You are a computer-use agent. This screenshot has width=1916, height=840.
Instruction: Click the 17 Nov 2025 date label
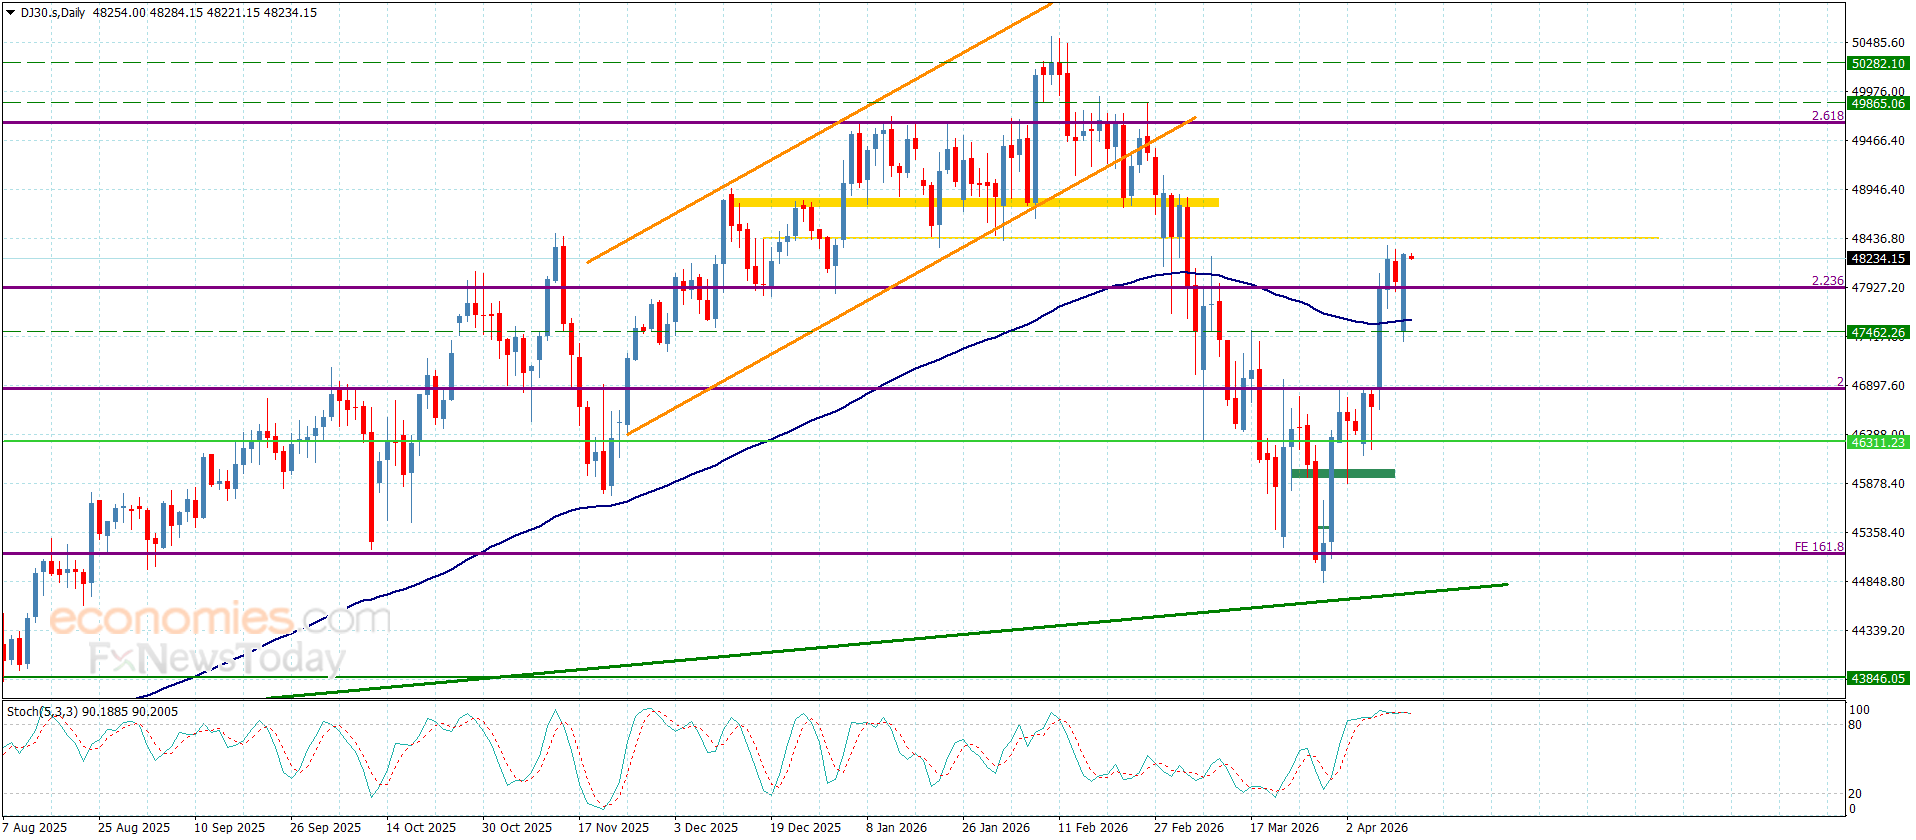[614, 828]
